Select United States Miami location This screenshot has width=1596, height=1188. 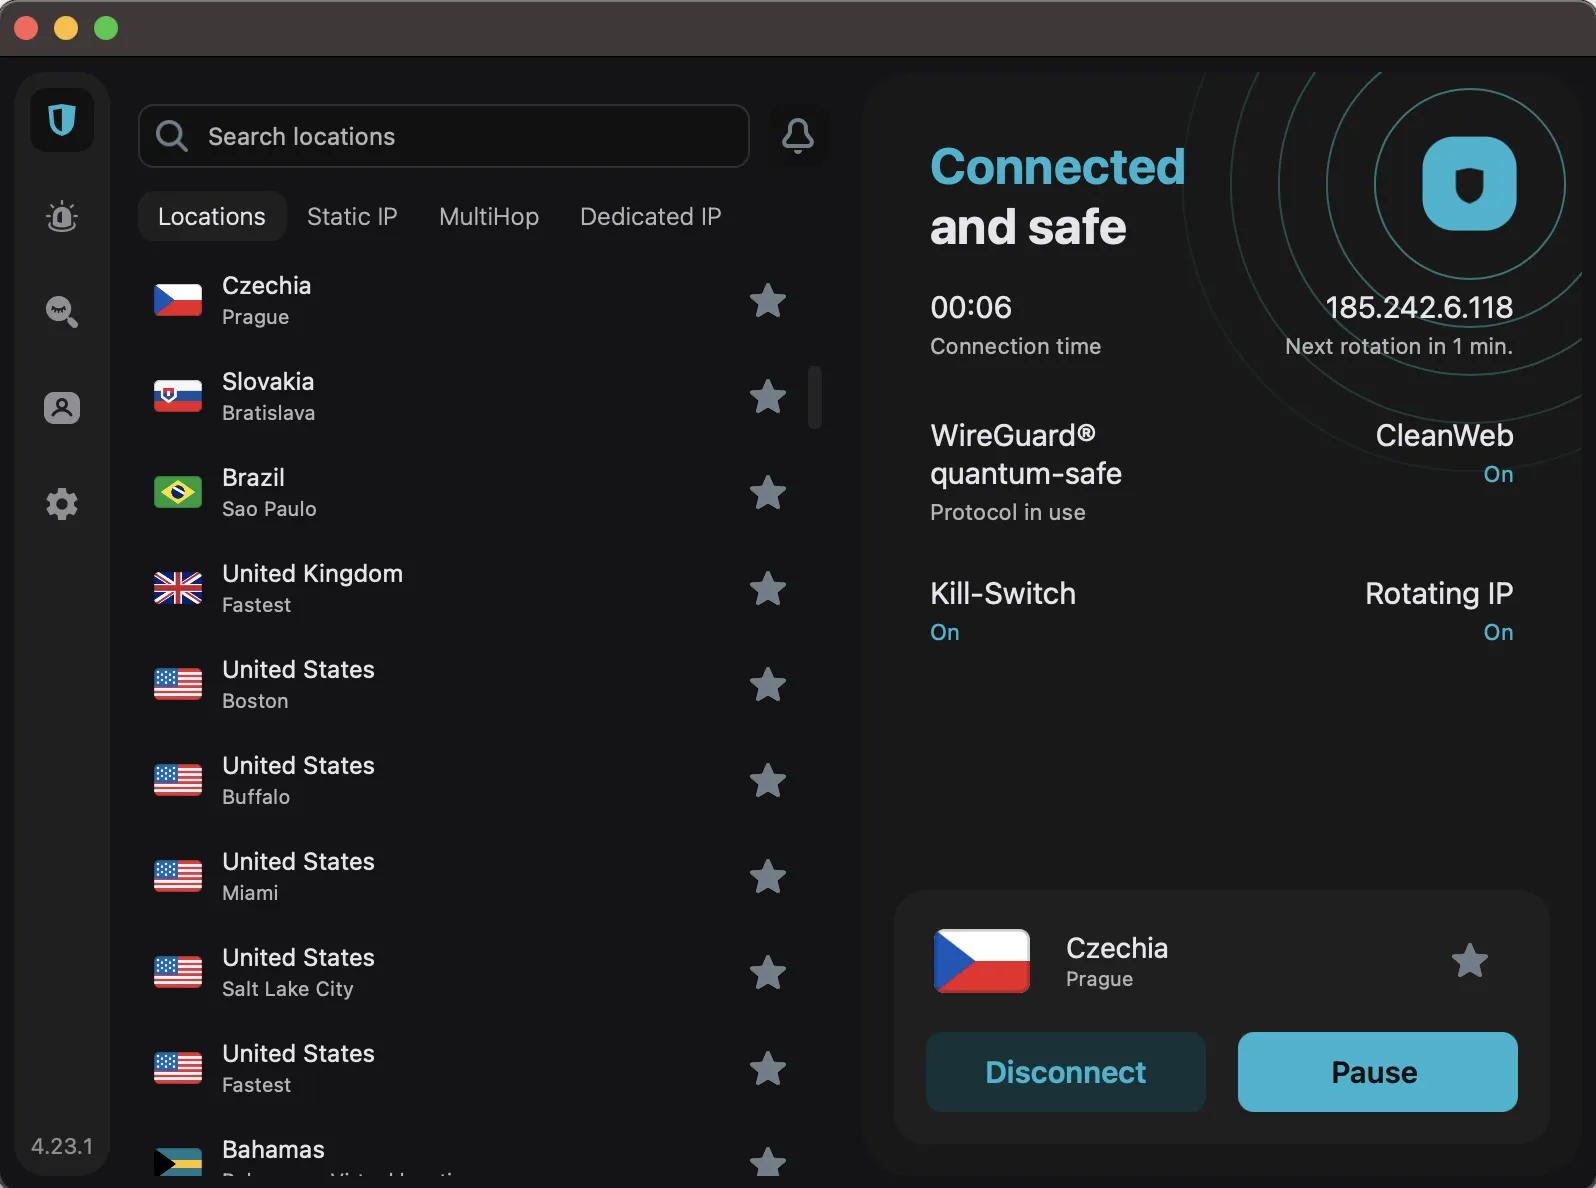470,876
